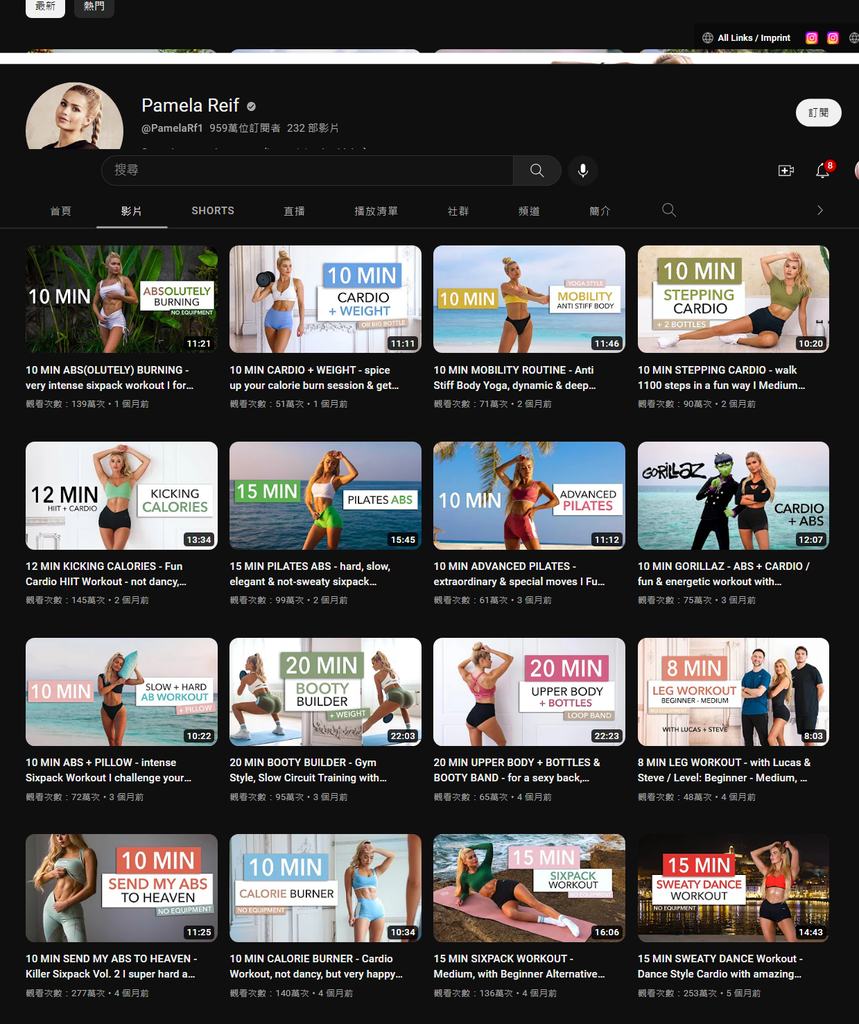
Task: Open the title '10 MIN MOBILITY ROUTINE - Anti'
Action: 515,377
